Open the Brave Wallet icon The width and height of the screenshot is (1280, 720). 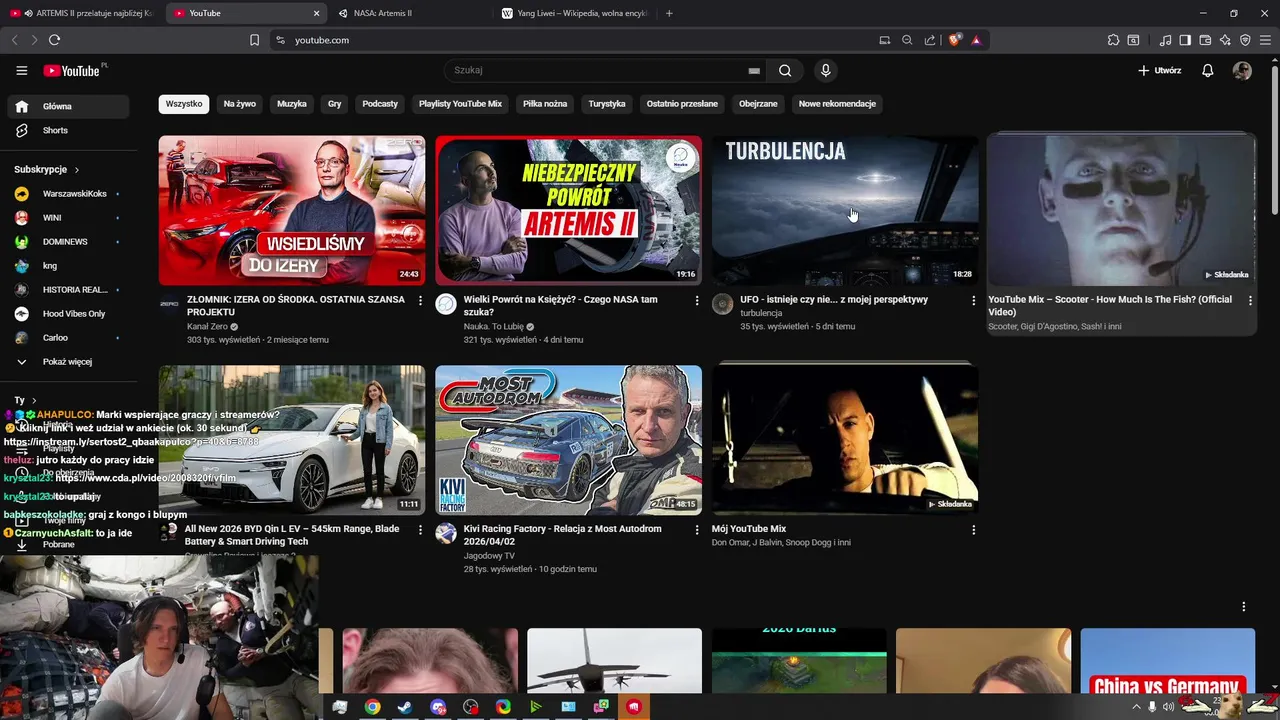[1205, 40]
